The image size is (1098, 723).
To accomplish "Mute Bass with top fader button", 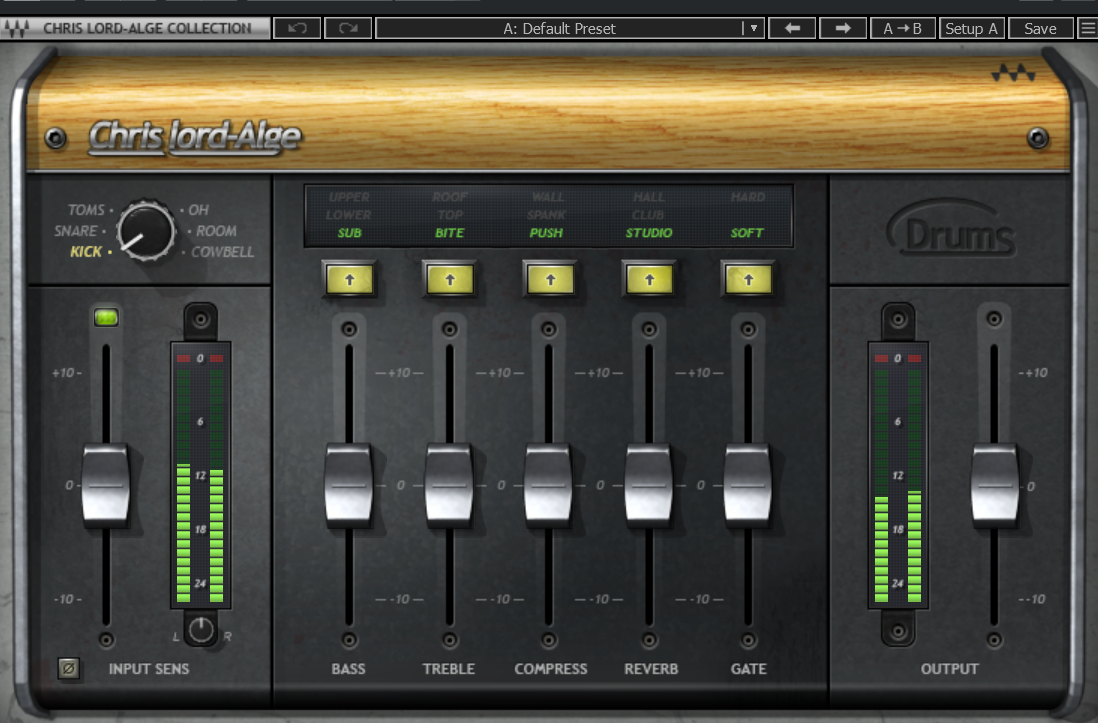I will tap(349, 329).
